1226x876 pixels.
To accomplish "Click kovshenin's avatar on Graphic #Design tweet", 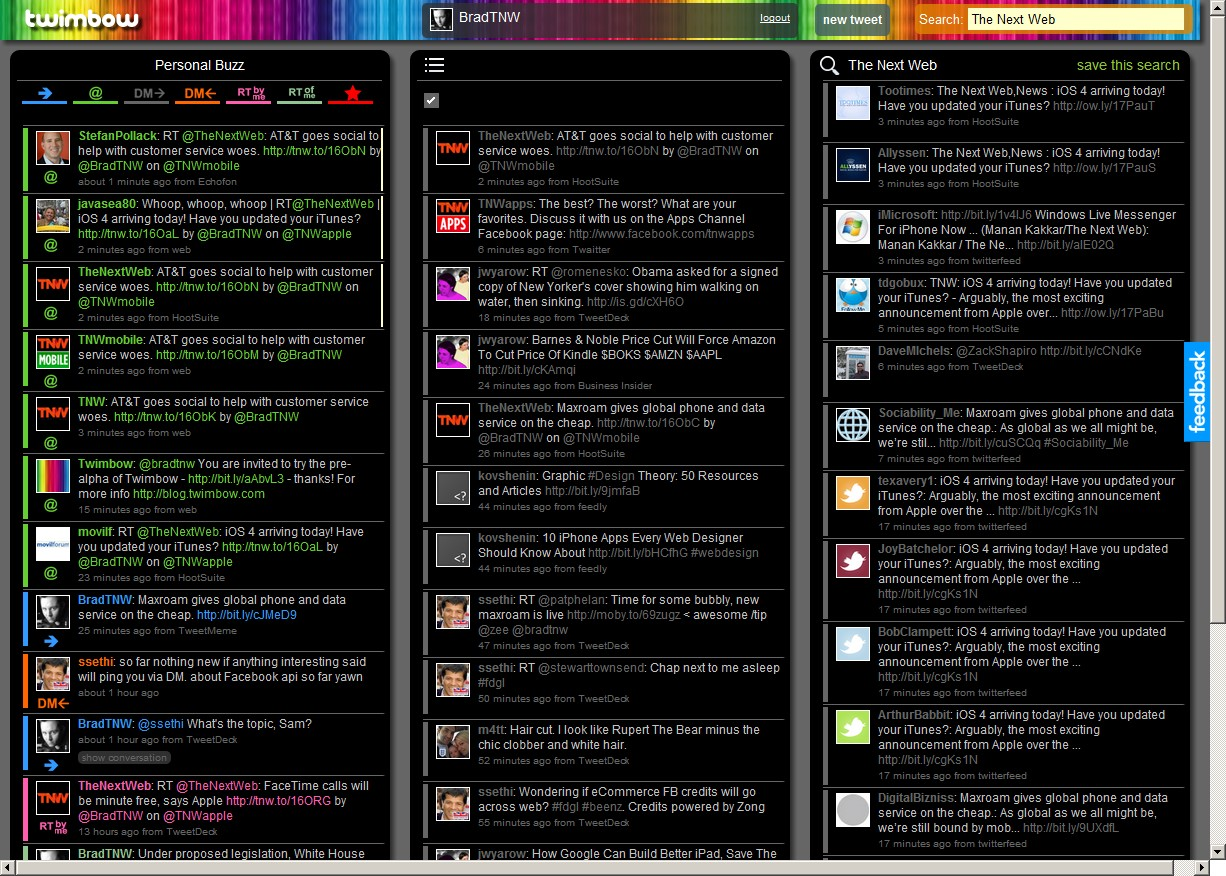I will click(x=453, y=488).
